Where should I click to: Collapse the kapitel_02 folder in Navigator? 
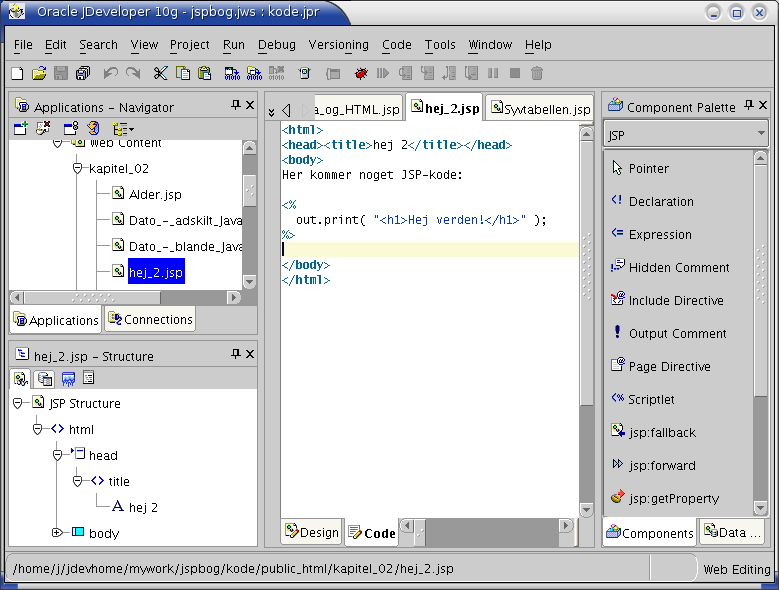click(77, 169)
